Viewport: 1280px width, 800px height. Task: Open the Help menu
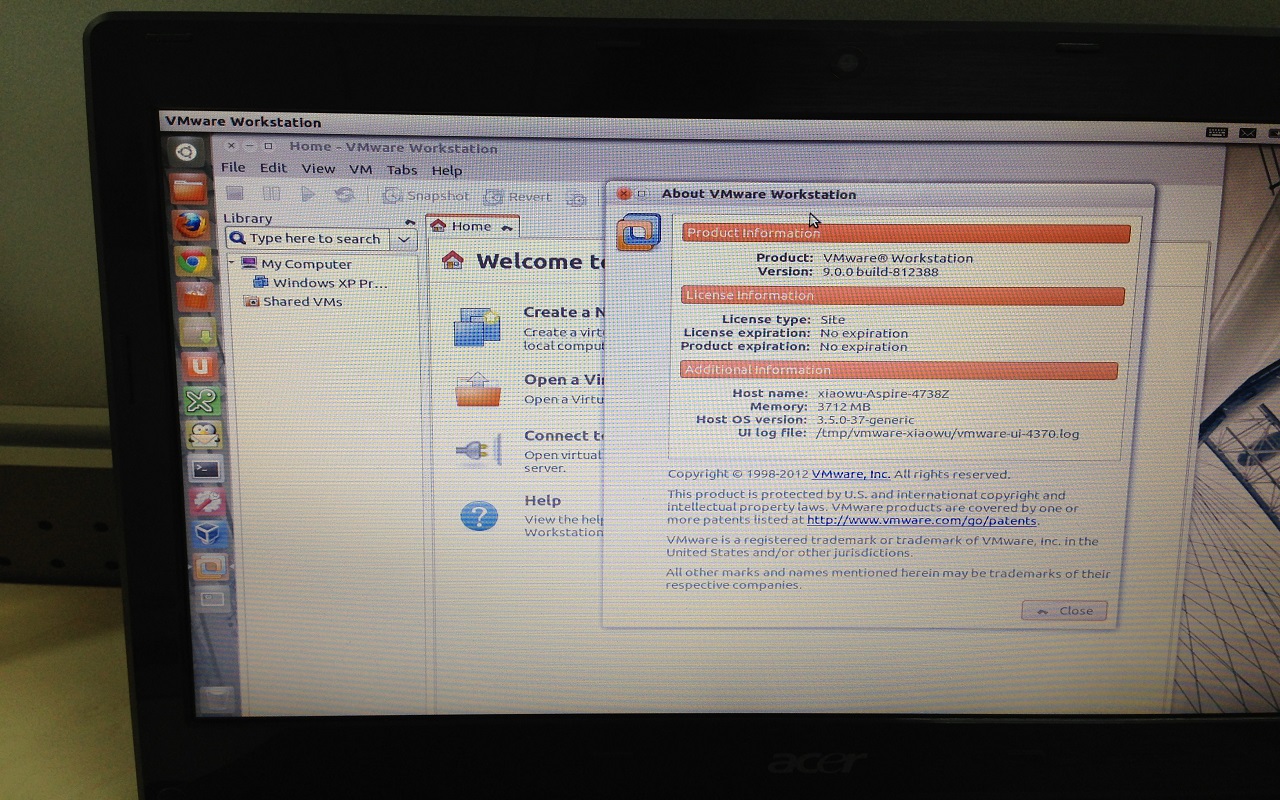tap(447, 171)
